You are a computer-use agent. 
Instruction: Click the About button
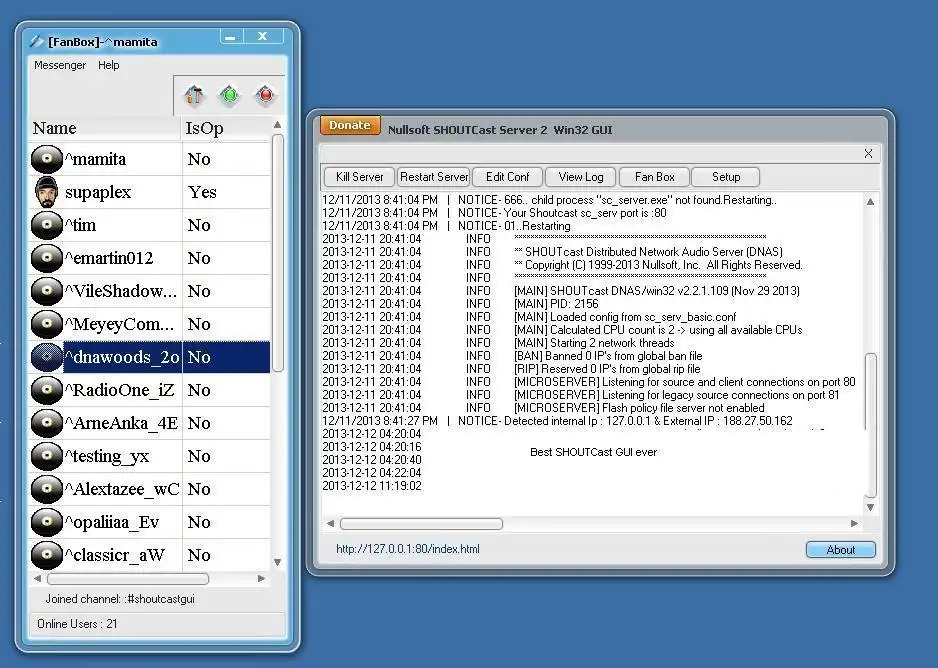point(840,550)
